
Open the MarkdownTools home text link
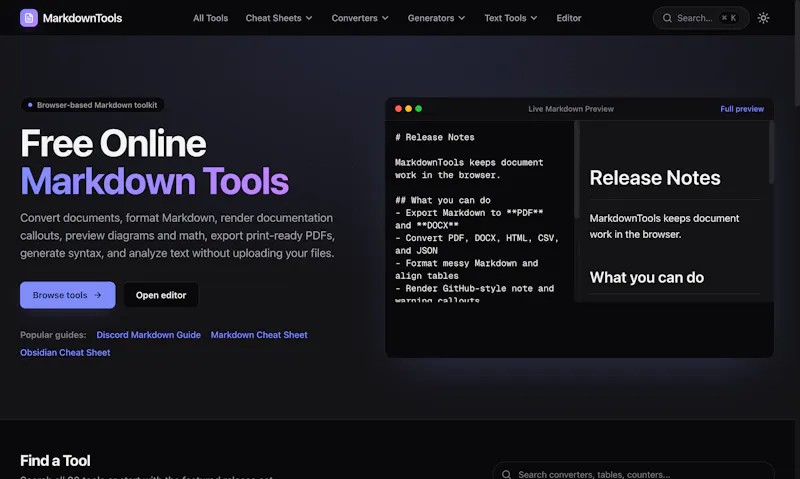click(x=82, y=18)
